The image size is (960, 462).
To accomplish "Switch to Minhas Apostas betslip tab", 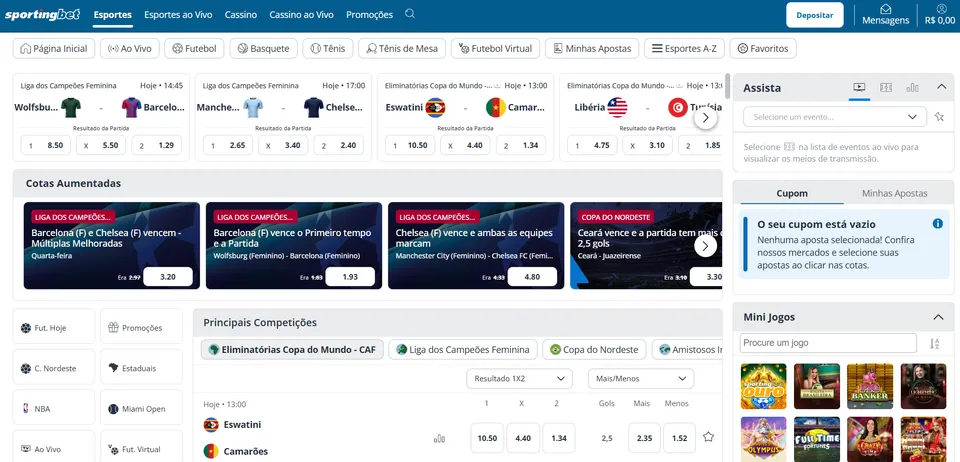I will [894, 193].
